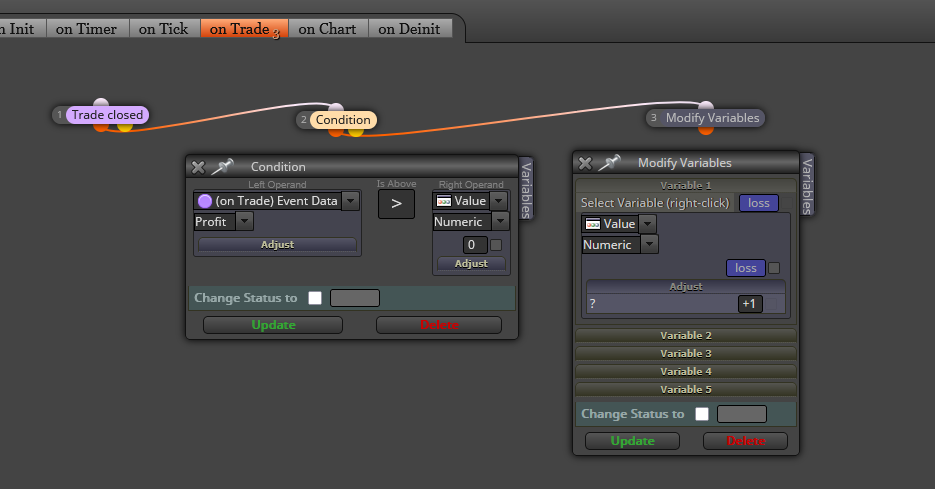Viewport: 935px width, 489px height.
Task: Open Value dropdown in Modify Variables panel
Action: [648, 224]
